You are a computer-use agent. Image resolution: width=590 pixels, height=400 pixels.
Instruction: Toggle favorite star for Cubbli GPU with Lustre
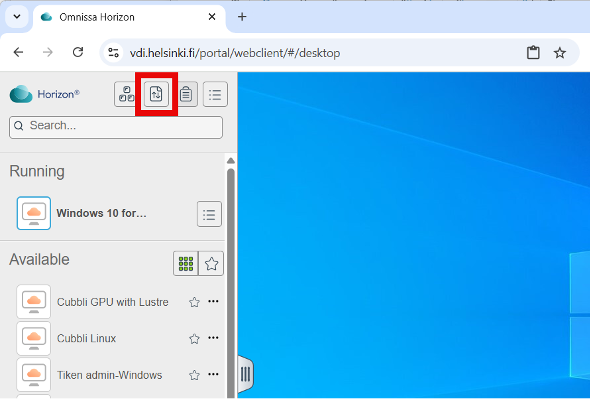[x=194, y=302]
